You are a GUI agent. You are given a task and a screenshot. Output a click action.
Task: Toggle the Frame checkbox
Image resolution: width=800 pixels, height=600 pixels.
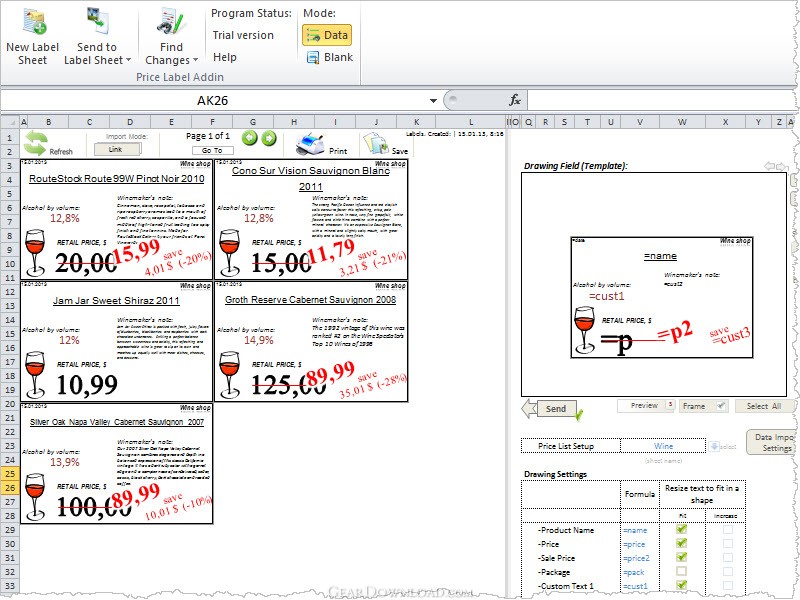click(721, 406)
